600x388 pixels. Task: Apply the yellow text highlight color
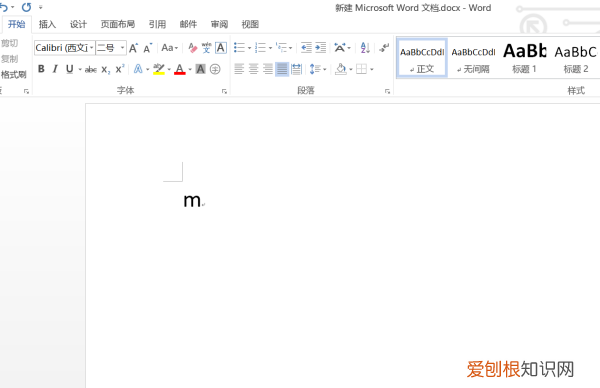[x=159, y=69]
